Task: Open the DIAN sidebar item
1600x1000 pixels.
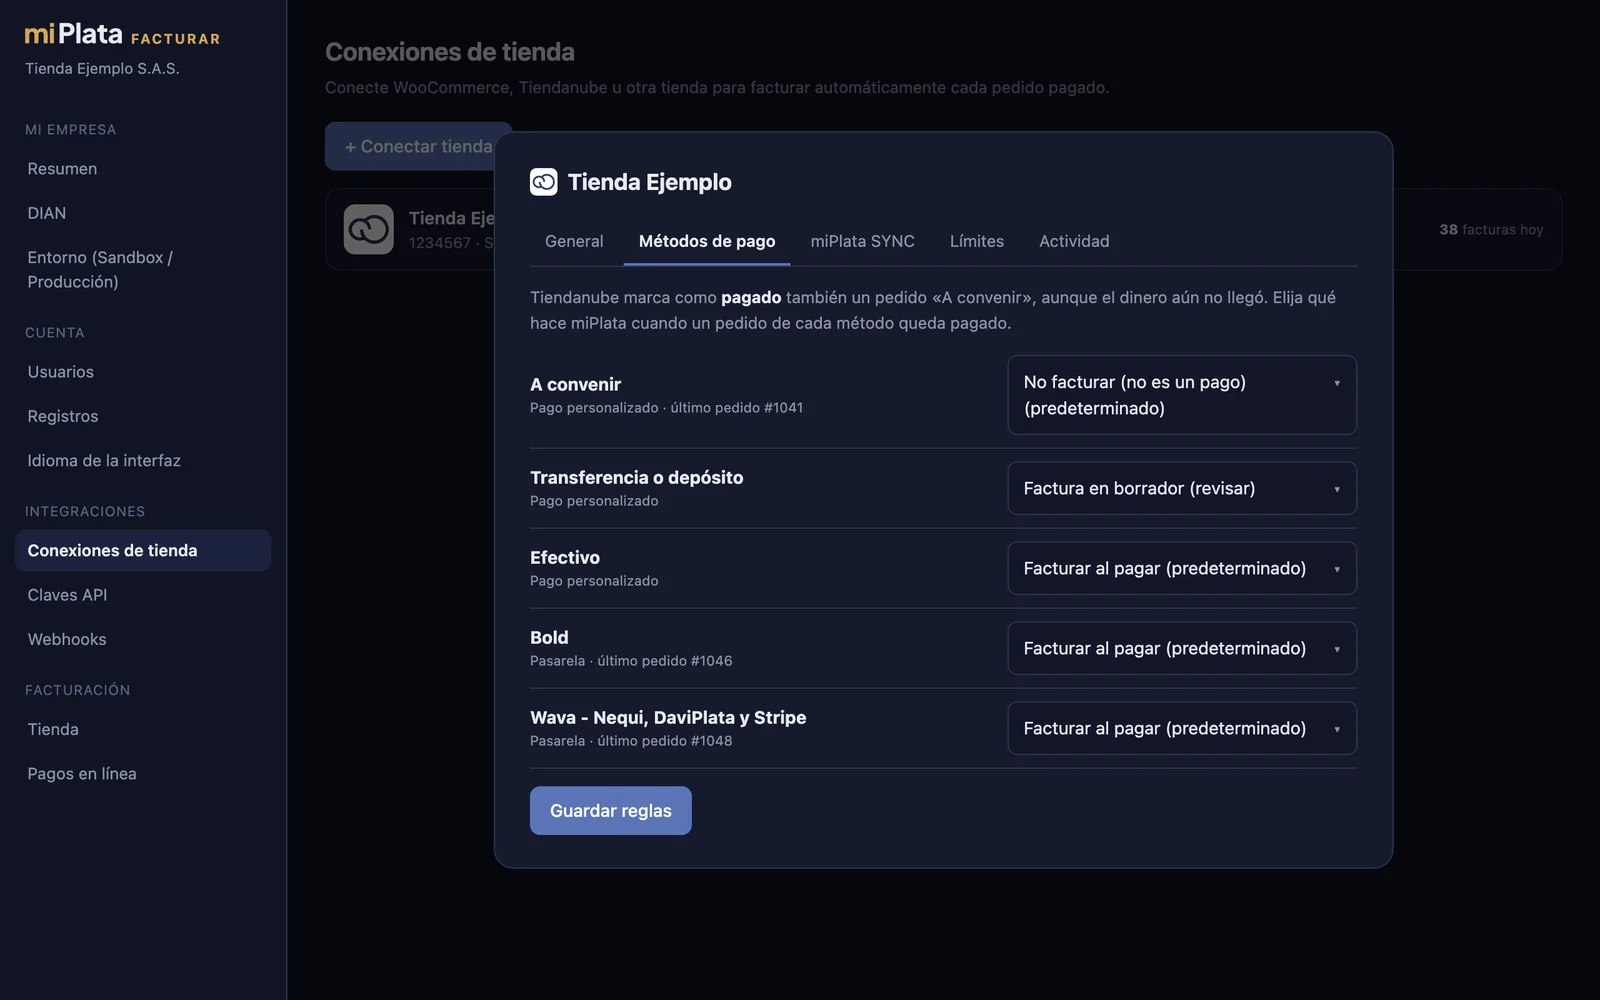Action: pos(143,213)
